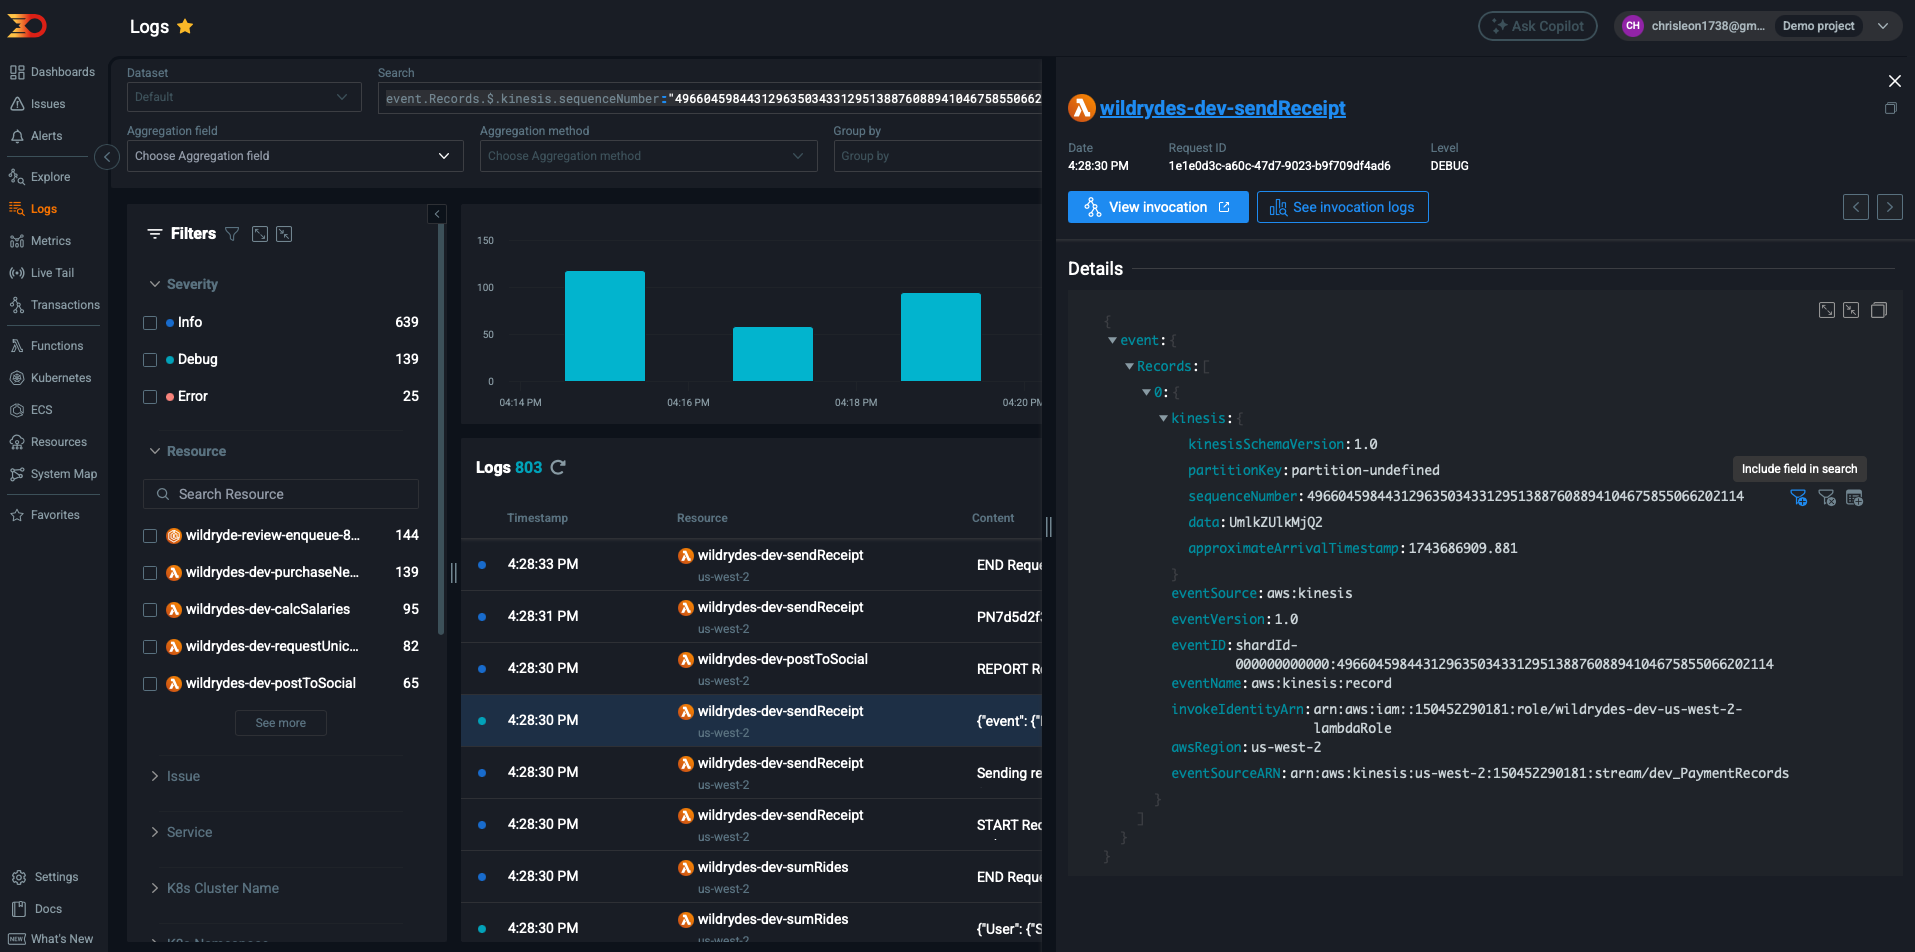Check wildrydes-dev-calcSalaries resource filter
1915x952 pixels.
pyautogui.click(x=150, y=610)
